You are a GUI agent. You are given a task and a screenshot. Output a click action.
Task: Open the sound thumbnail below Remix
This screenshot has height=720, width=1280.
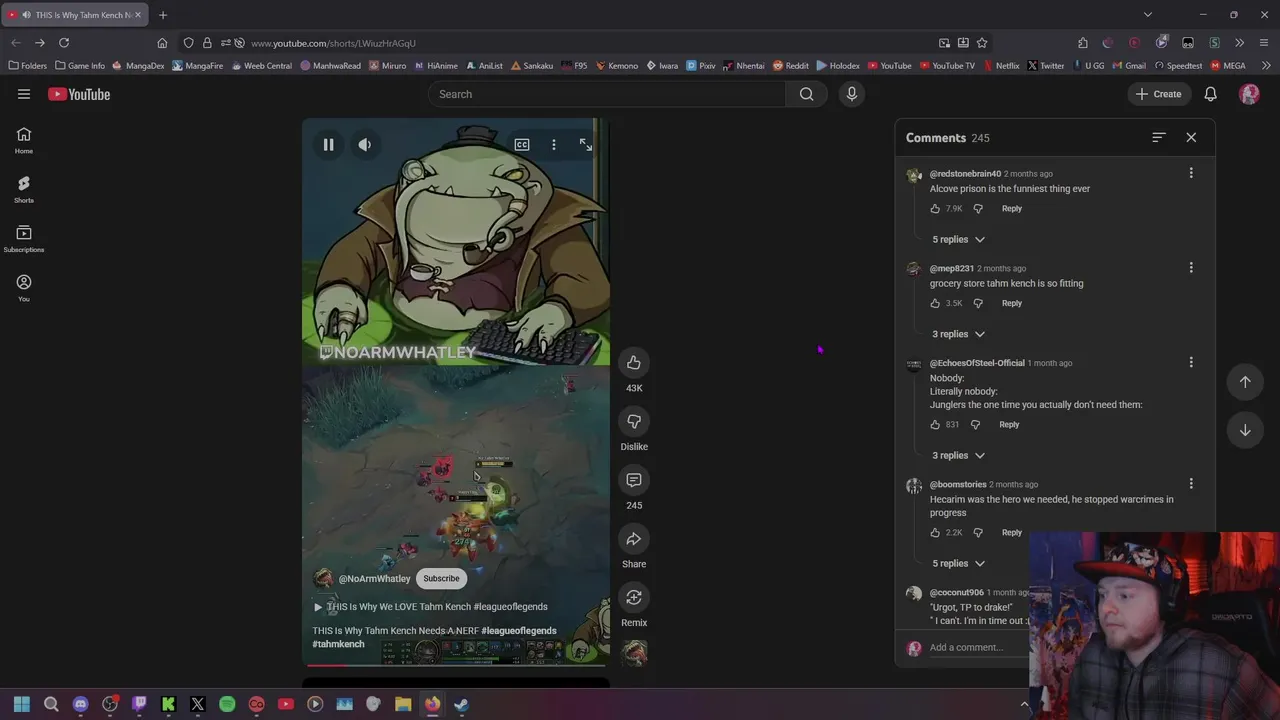[x=634, y=653]
